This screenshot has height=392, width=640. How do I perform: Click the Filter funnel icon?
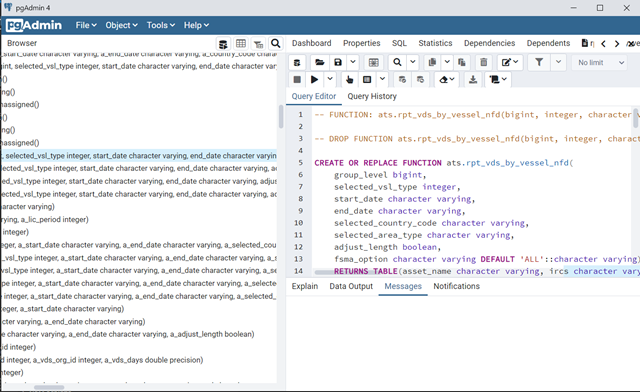click(539, 62)
